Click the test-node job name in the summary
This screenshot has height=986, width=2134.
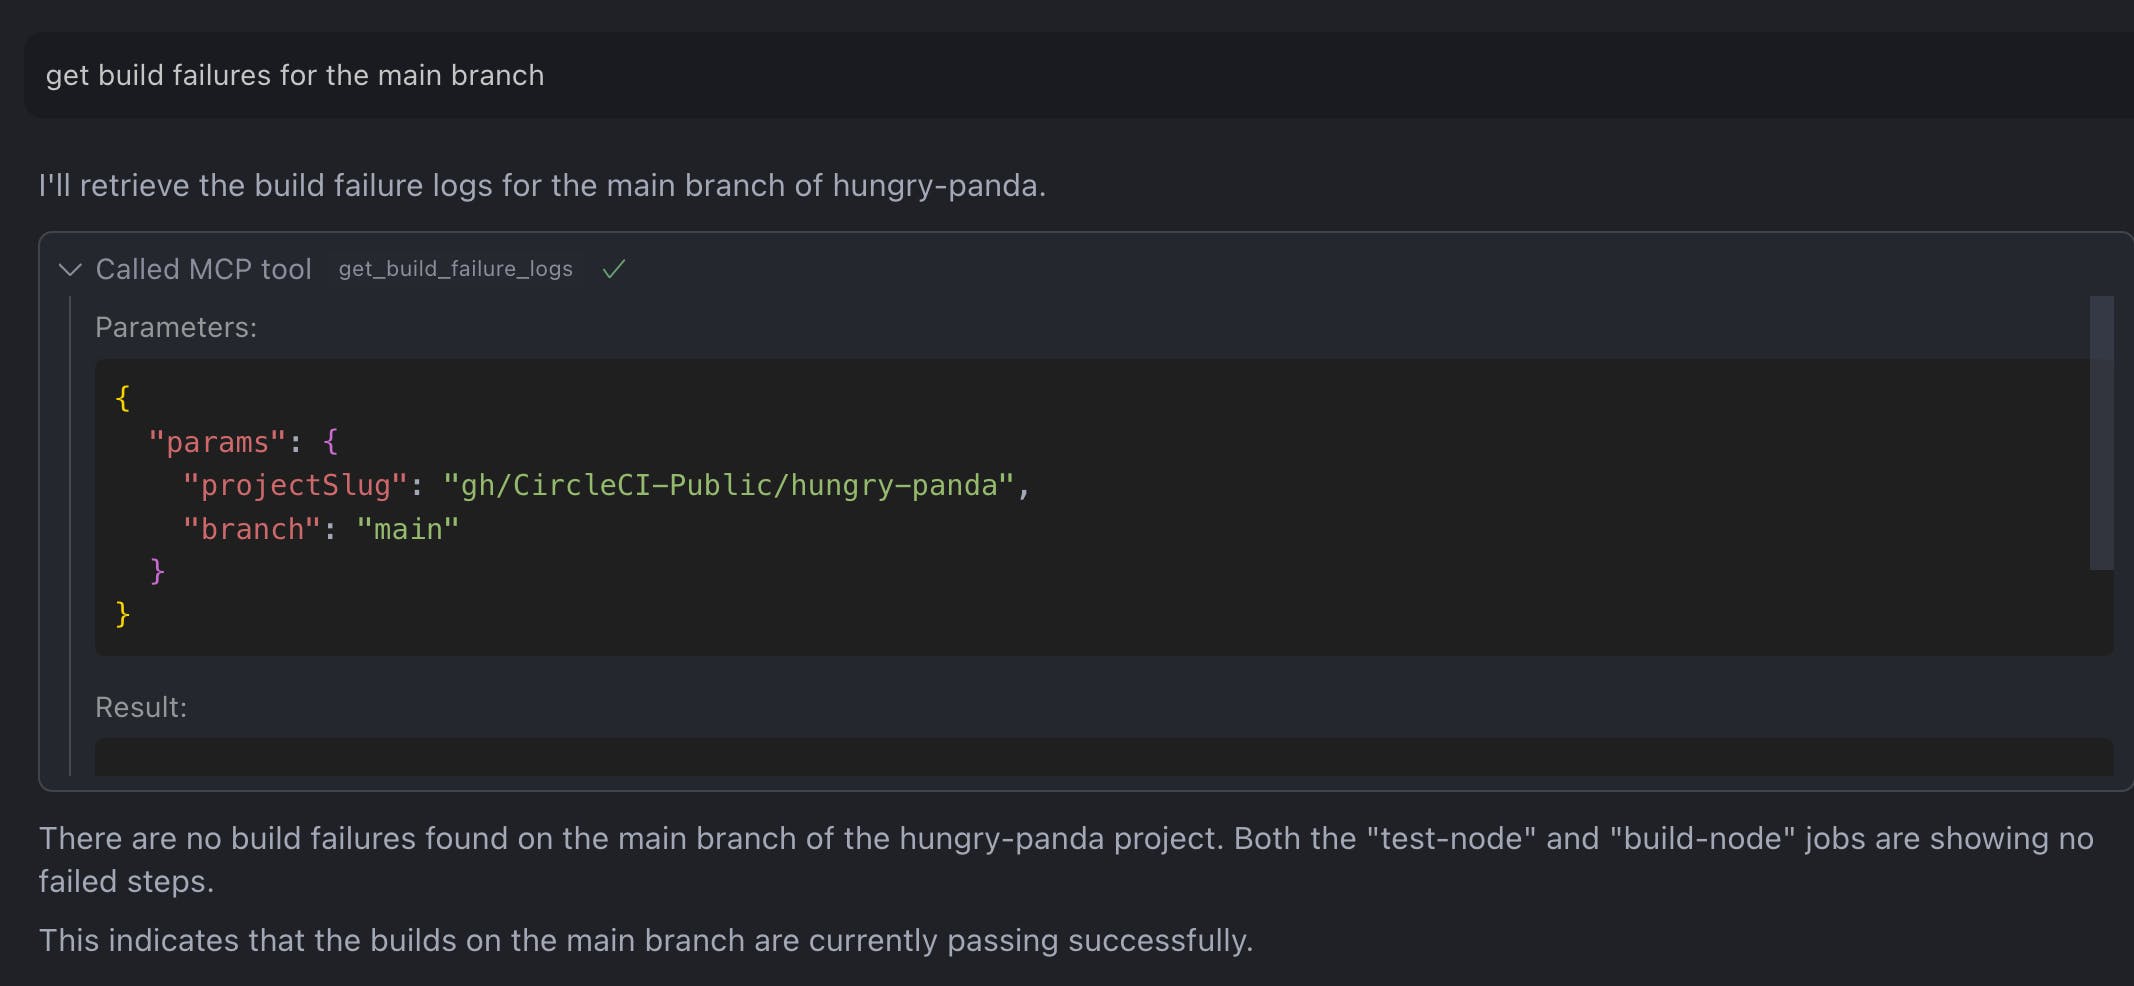click(x=1452, y=838)
